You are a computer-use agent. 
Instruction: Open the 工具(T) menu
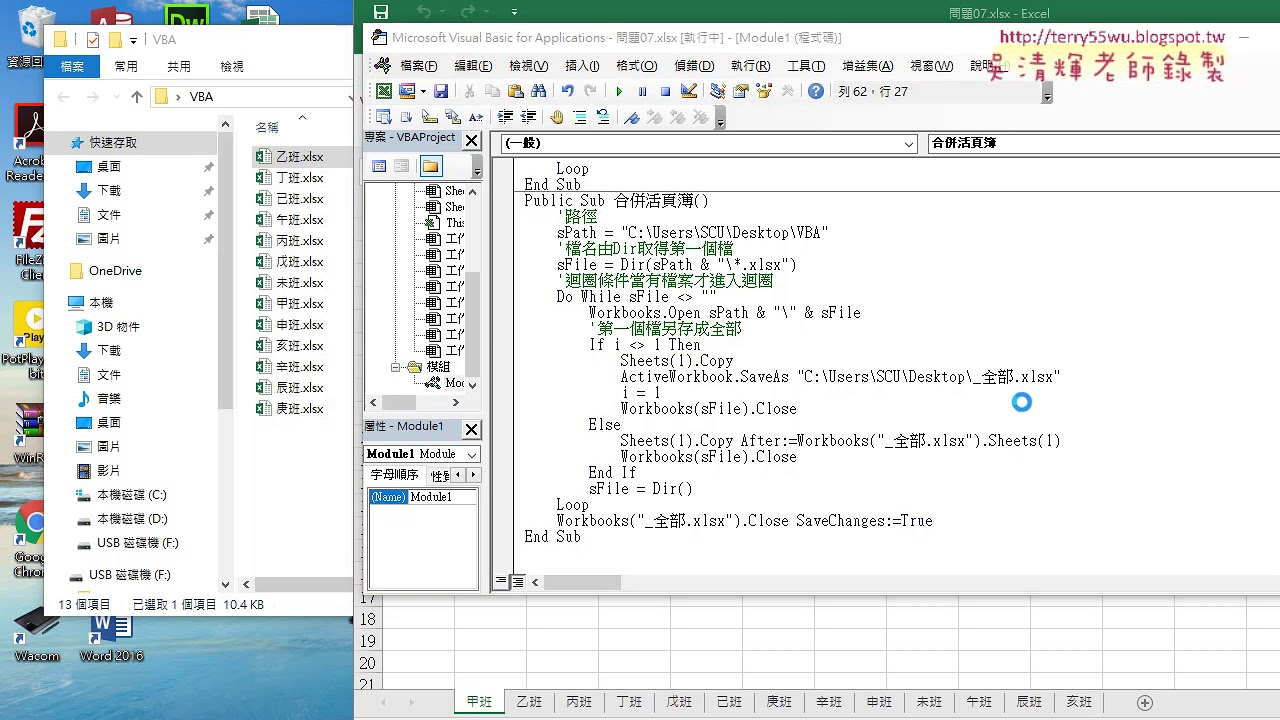pyautogui.click(x=806, y=66)
